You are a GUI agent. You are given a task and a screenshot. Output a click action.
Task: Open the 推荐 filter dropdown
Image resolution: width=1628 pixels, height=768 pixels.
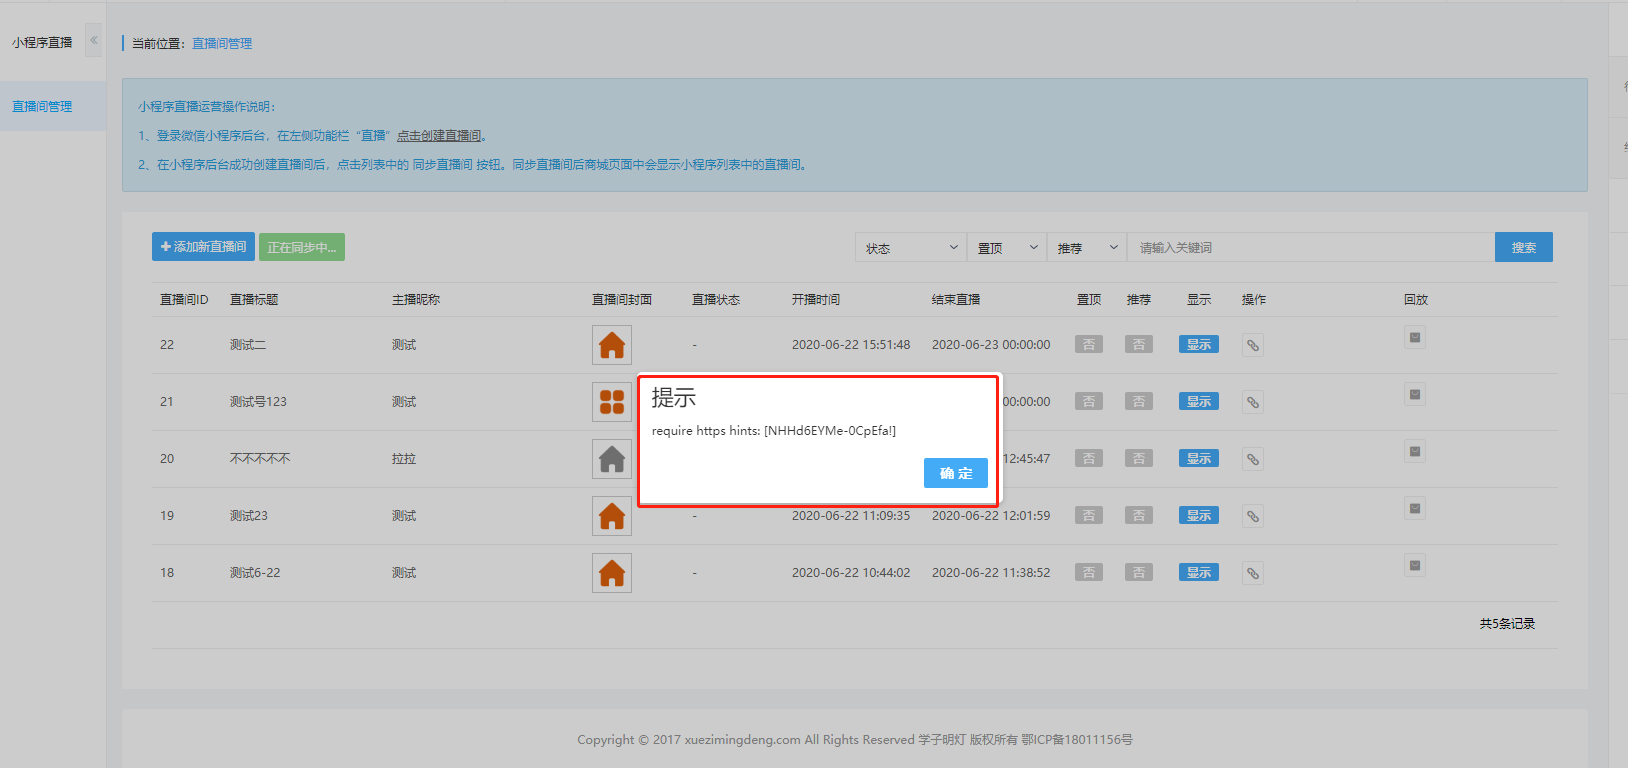click(1087, 247)
